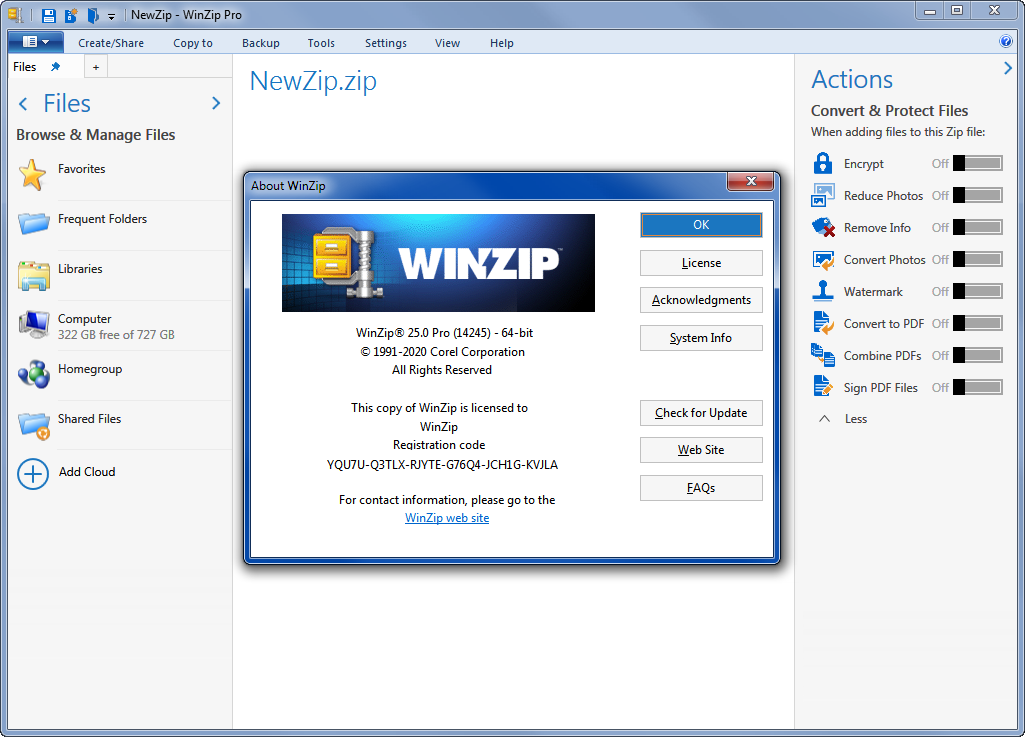Image resolution: width=1025 pixels, height=737 pixels.
Task: Click the License button
Action: coord(701,263)
